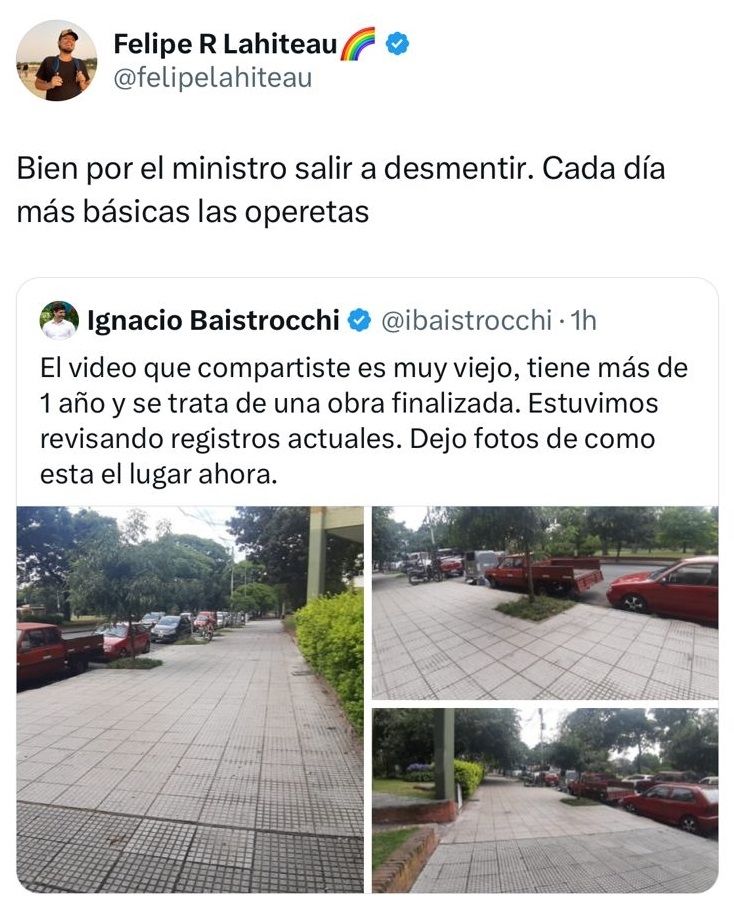Click Ignacio Baistrocchi's verified badge

(359, 320)
